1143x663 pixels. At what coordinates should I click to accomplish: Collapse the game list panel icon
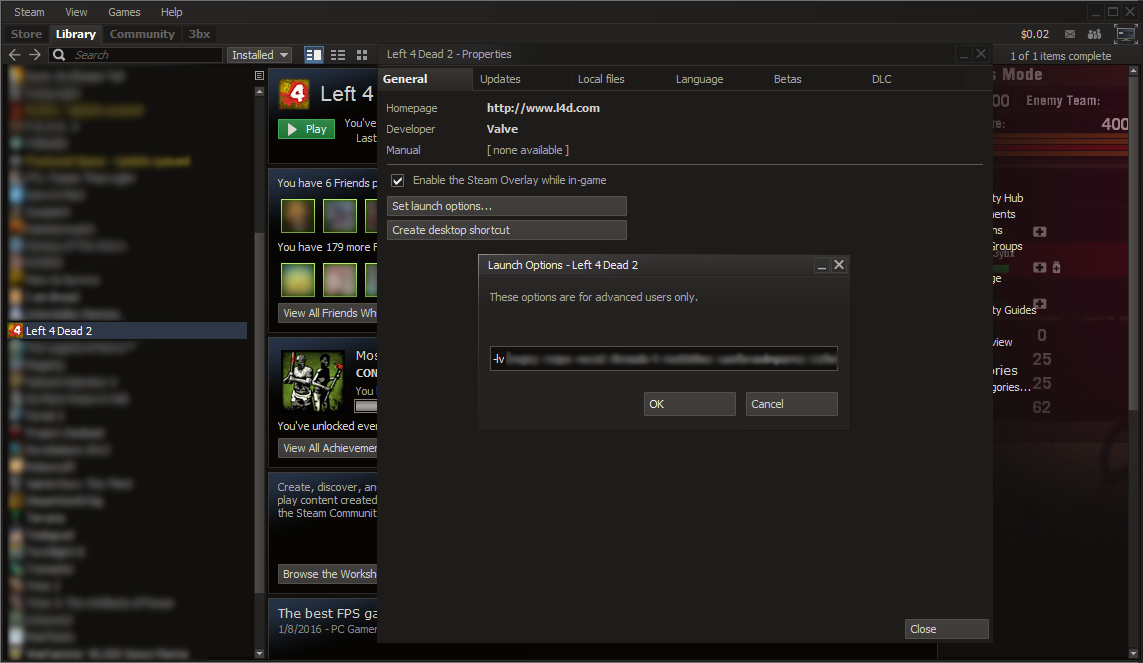click(259, 76)
